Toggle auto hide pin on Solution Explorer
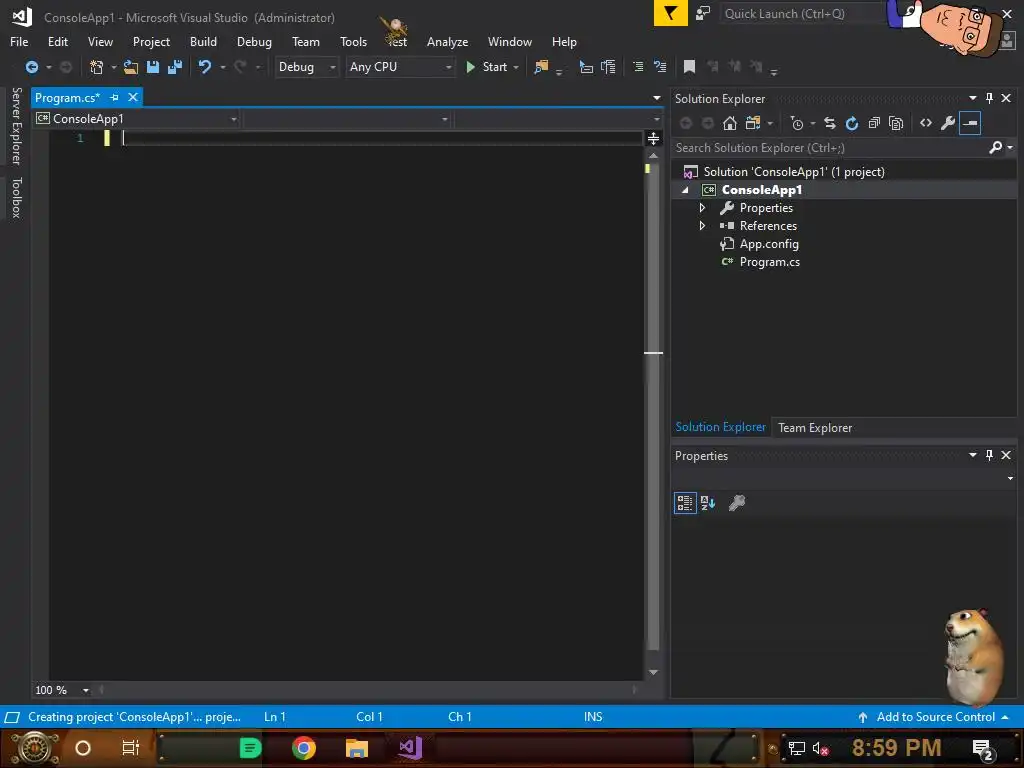The height and width of the screenshot is (768, 1024). (989, 98)
